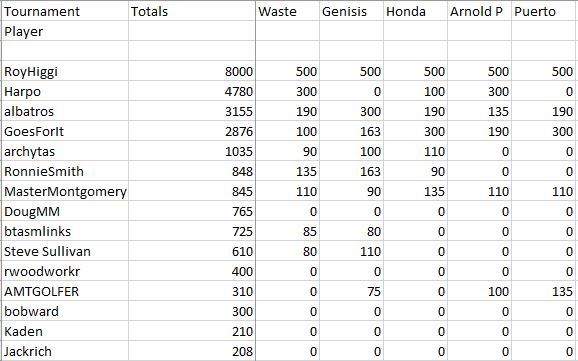578x361 pixels.
Task: Select the GoesForIt name cell
Action: (65, 131)
